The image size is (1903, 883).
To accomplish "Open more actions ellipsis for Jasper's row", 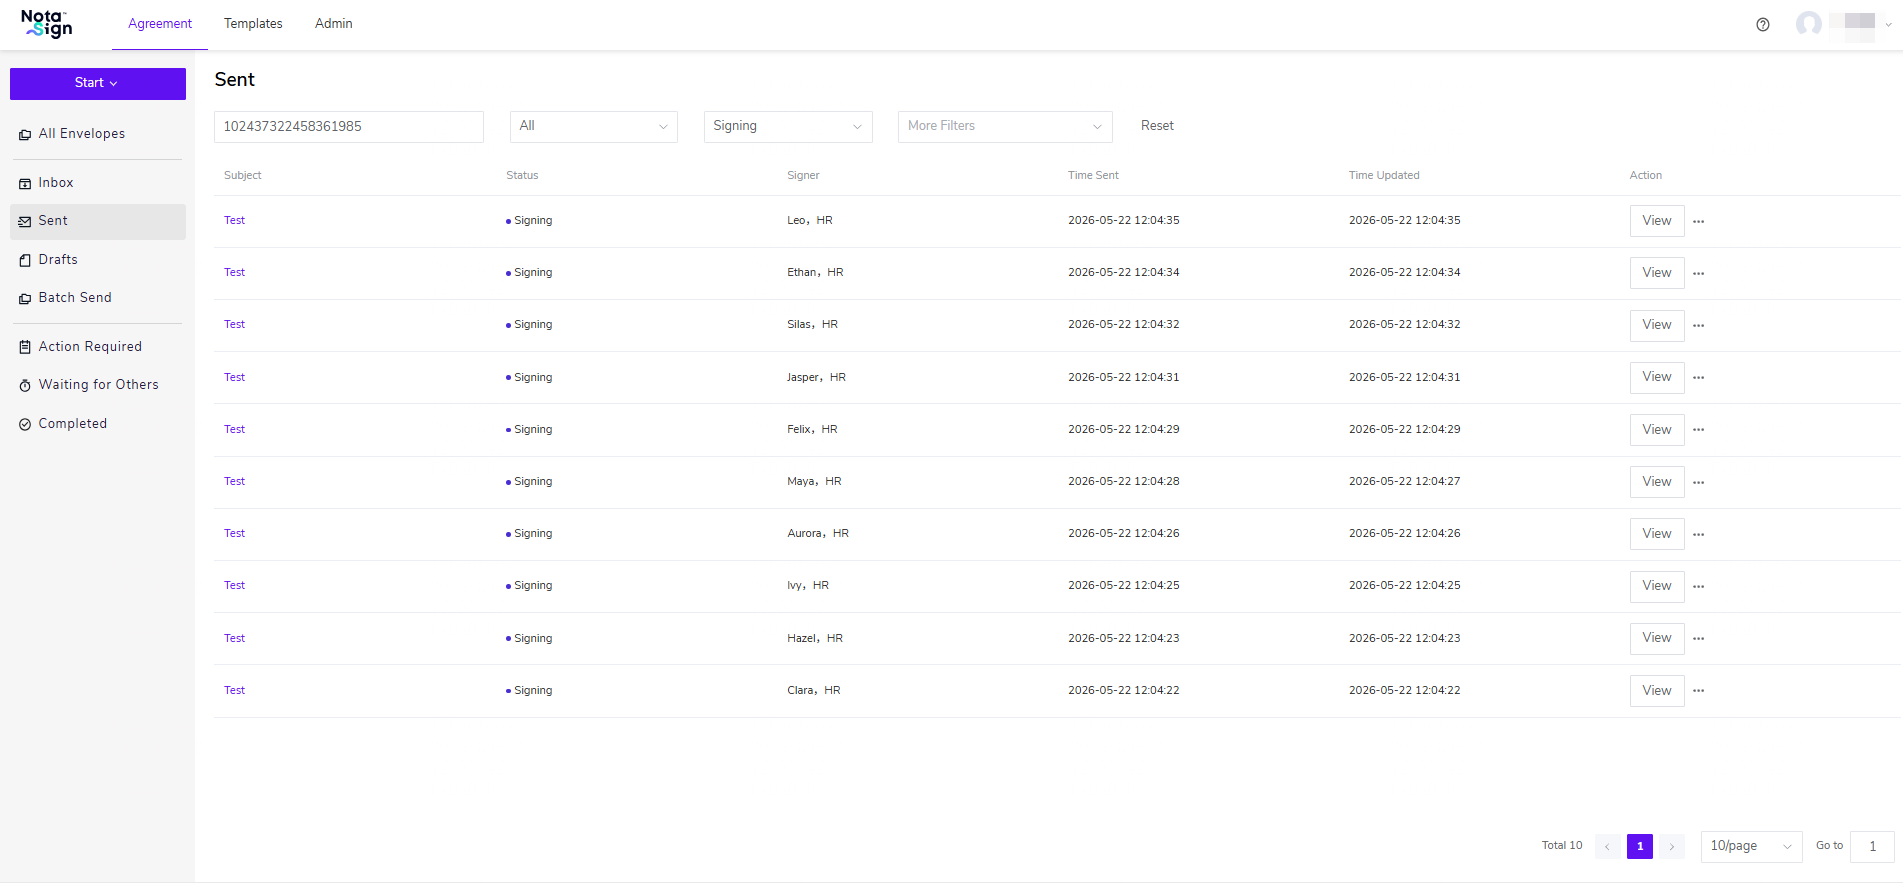I will (x=1699, y=377).
